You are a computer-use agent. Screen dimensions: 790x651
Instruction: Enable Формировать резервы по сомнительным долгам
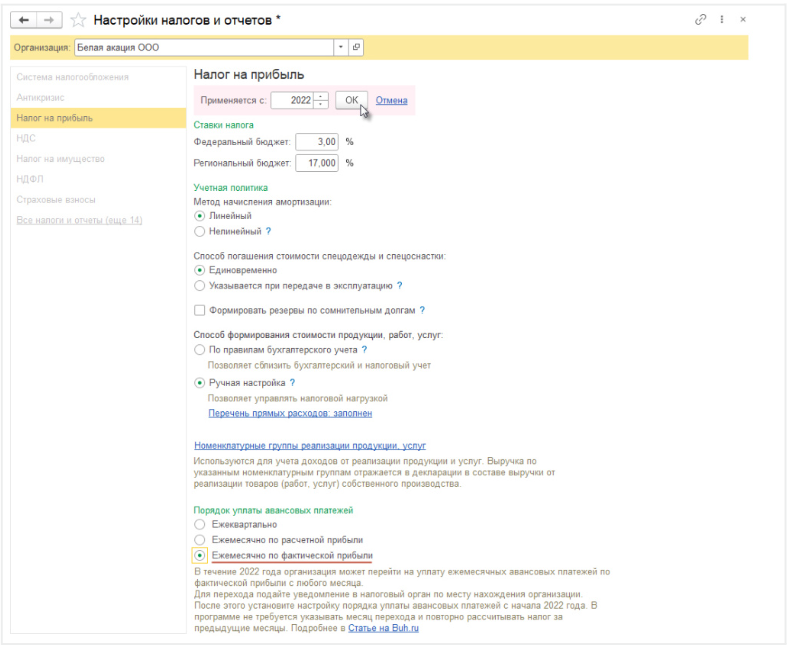(200, 310)
